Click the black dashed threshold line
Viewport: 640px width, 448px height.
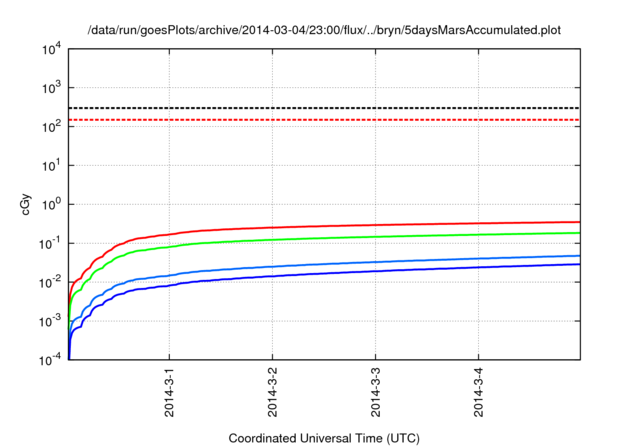coord(324,108)
